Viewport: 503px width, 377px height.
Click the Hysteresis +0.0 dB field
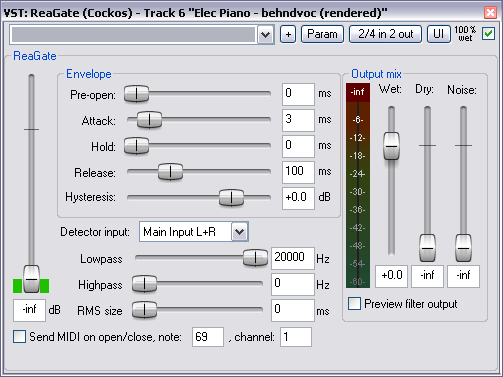coord(298,198)
